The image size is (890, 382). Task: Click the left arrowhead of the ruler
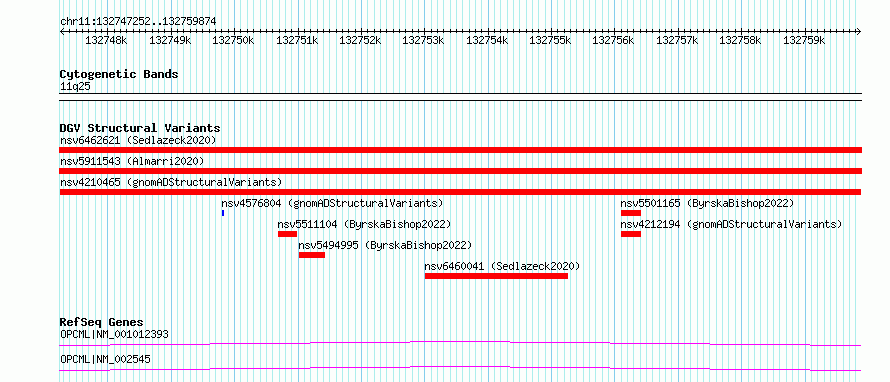(62, 32)
